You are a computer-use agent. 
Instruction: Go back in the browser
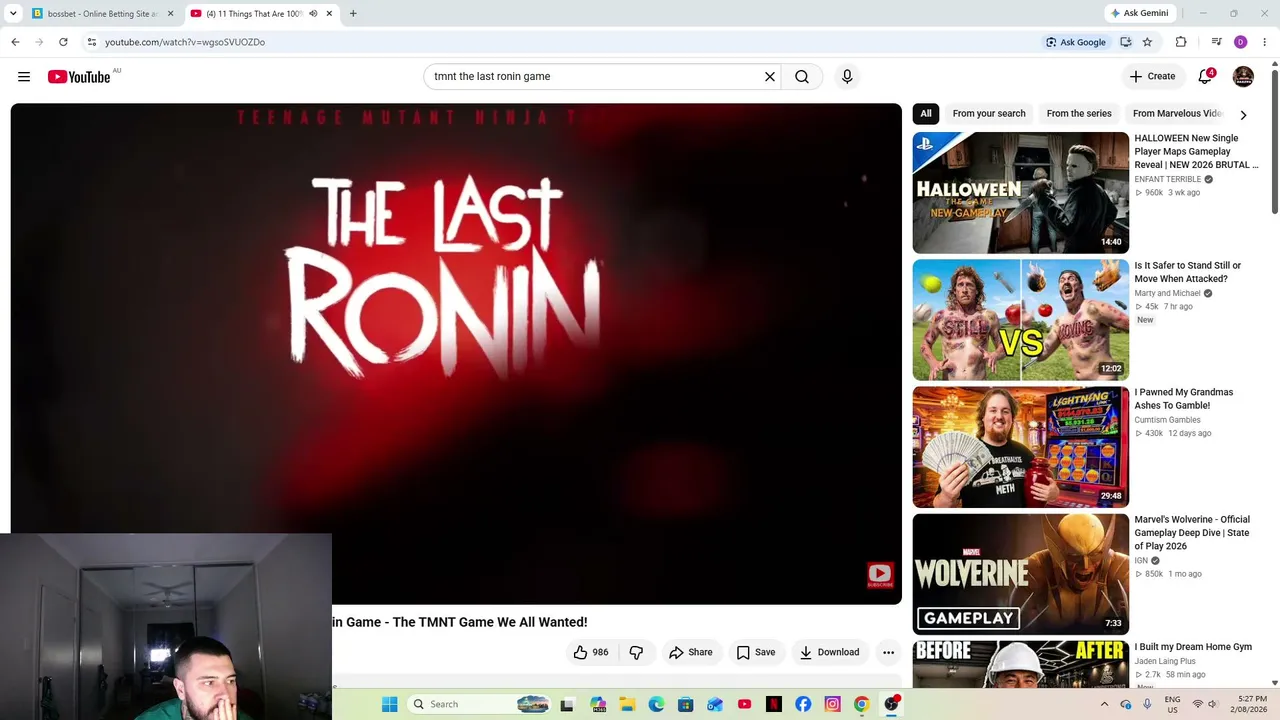tap(15, 42)
